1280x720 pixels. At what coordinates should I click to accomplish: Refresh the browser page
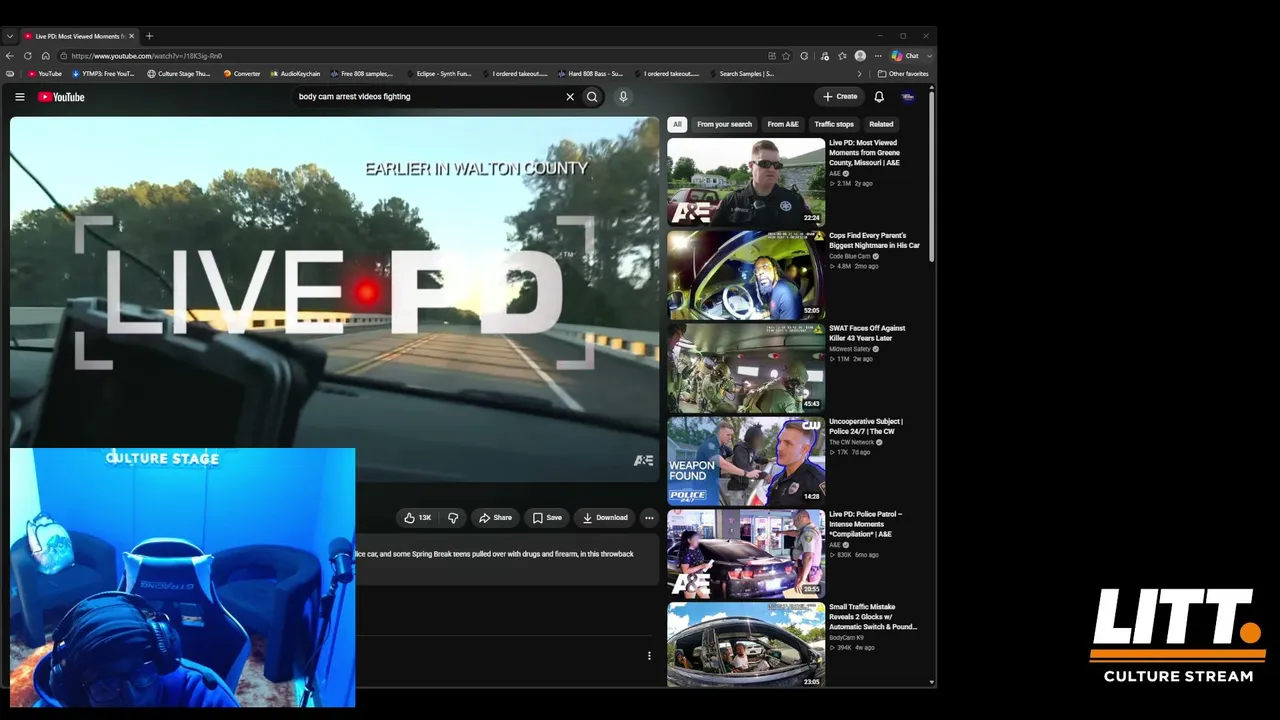(x=28, y=56)
